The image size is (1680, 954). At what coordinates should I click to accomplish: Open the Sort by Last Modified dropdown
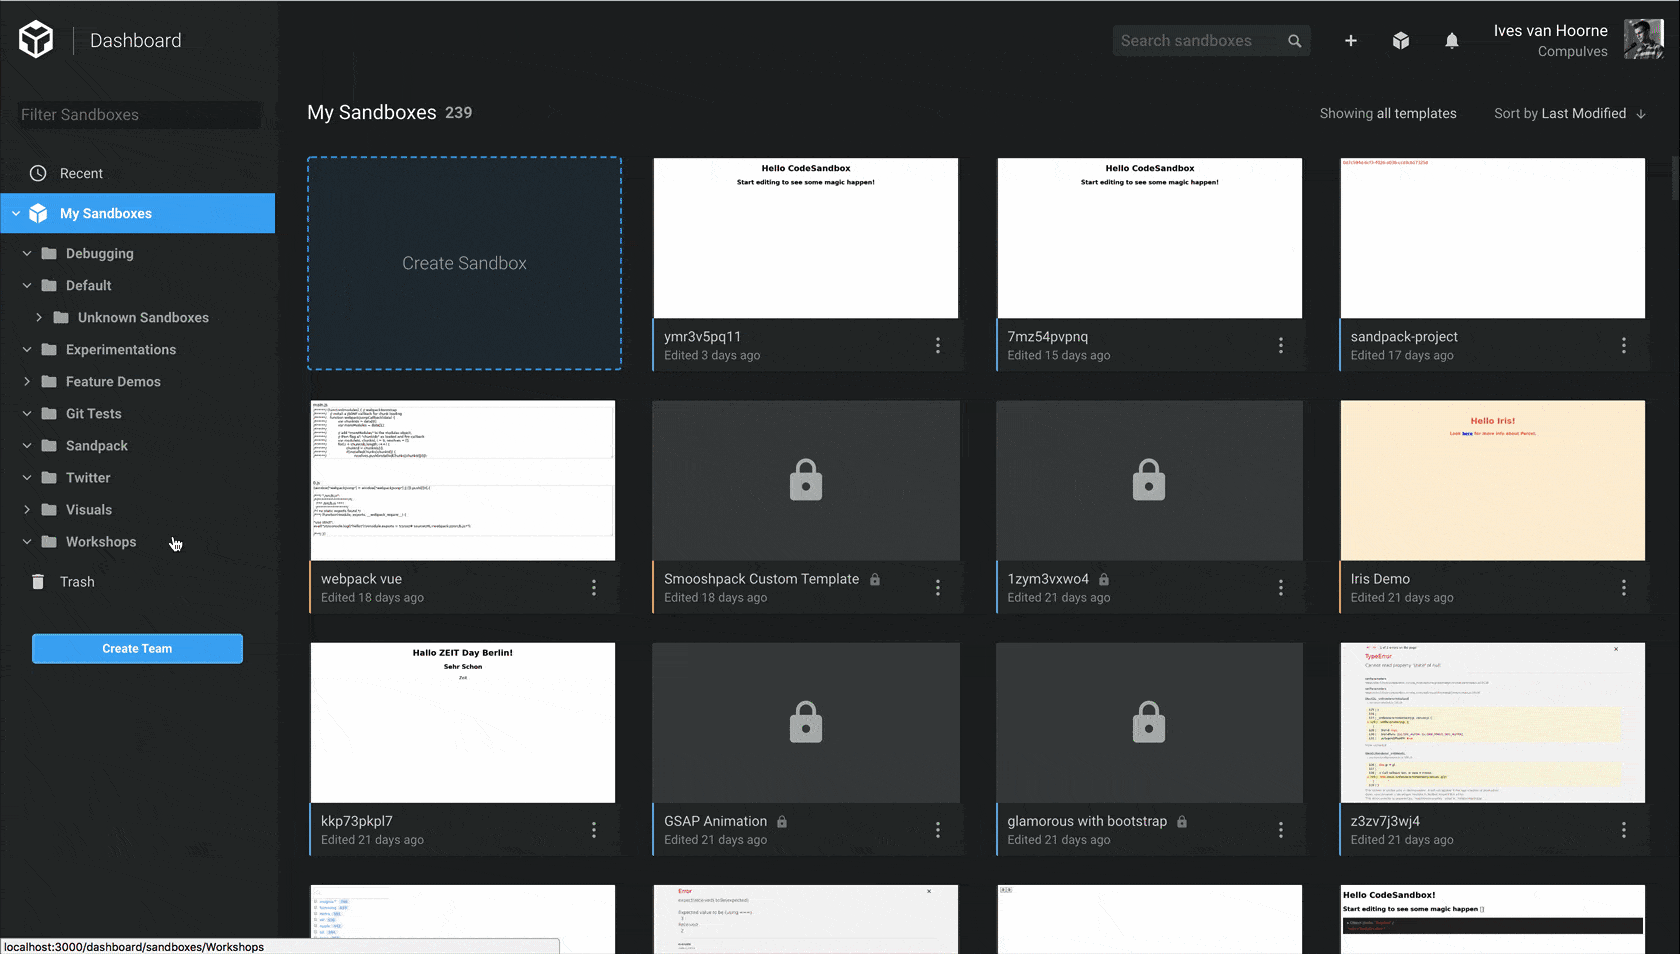click(1567, 113)
